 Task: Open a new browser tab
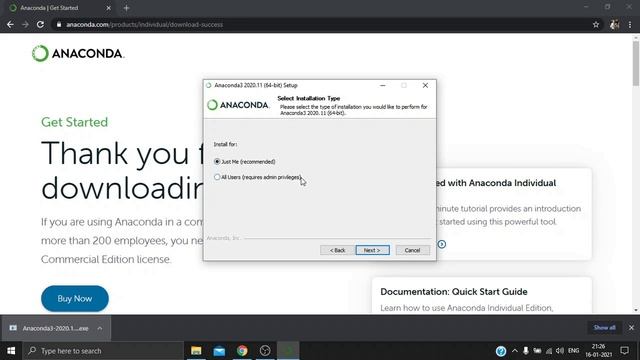127,8
